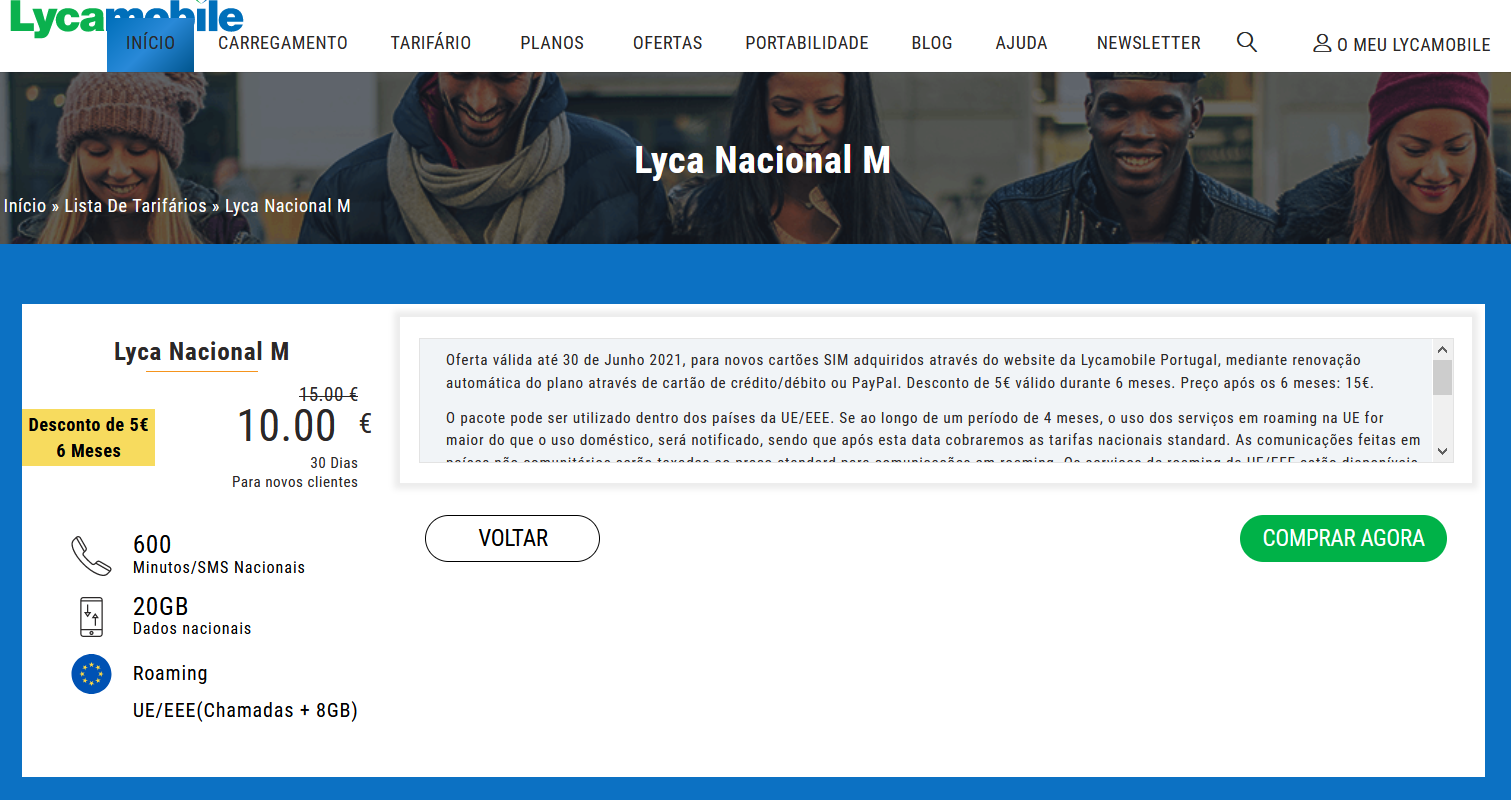This screenshot has height=800, width=1511.
Task: Click the Roaming label text
Action: click(170, 673)
